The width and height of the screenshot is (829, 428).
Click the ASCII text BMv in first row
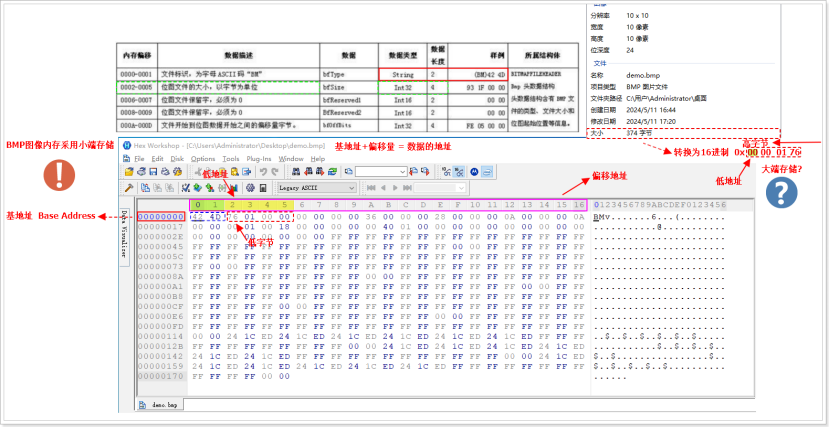pyautogui.click(x=602, y=217)
